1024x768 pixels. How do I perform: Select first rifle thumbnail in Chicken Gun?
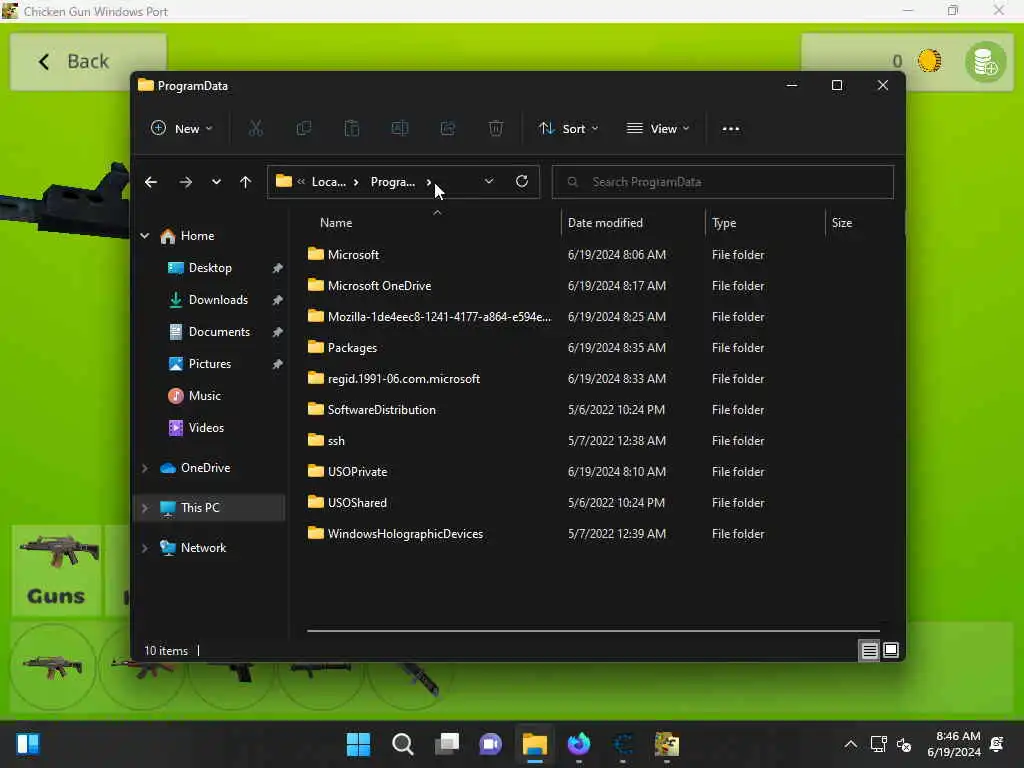click(x=52, y=667)
